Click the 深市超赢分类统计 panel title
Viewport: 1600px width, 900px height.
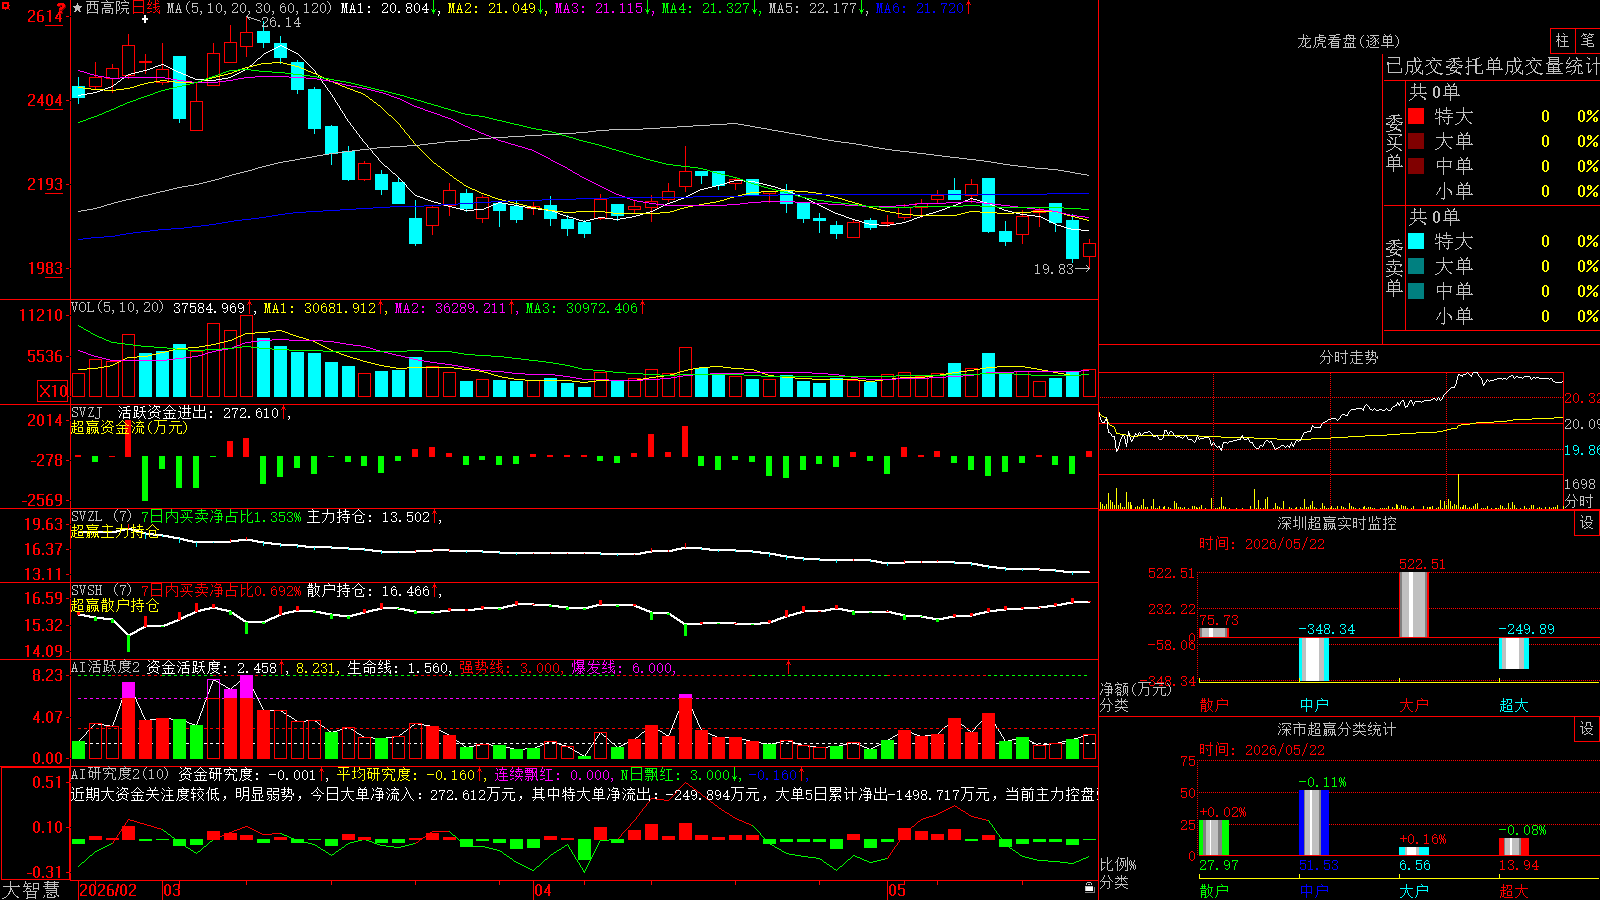pos(1337,729)
